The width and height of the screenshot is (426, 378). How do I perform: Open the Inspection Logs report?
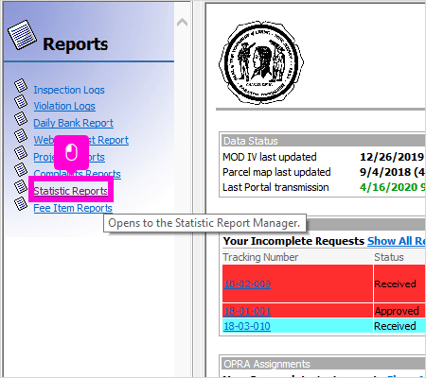(69, 90)
